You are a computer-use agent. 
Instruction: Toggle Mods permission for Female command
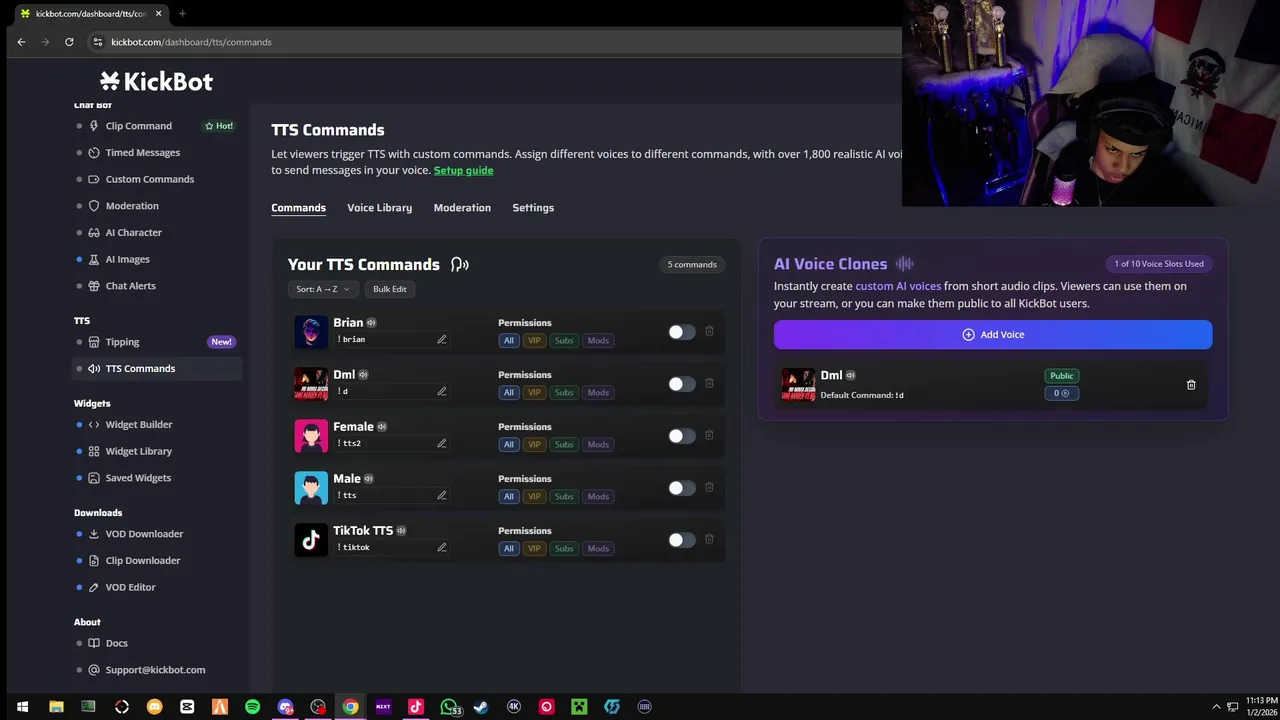point(598,445)
